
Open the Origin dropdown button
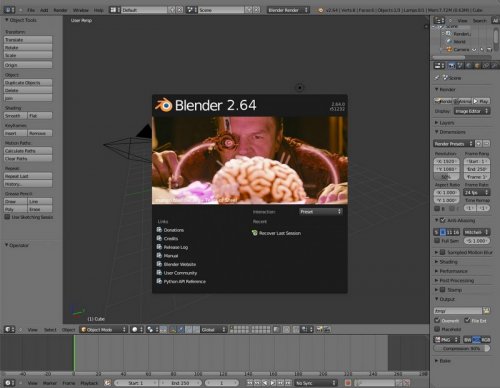[28, 65]
